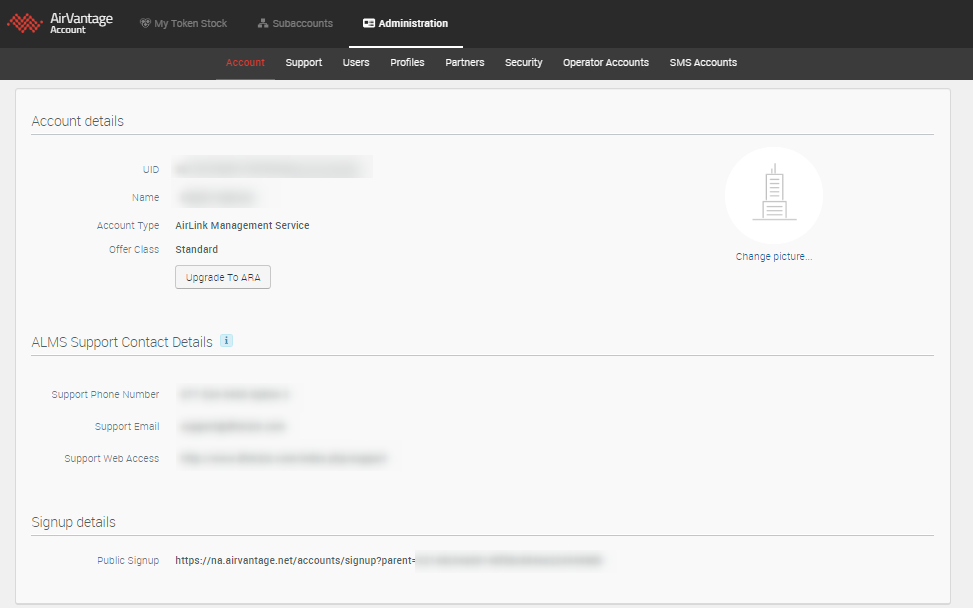Click the ALMS Support info icon
The width and height of the screenshot is (973, 608).
click(226, 341)
